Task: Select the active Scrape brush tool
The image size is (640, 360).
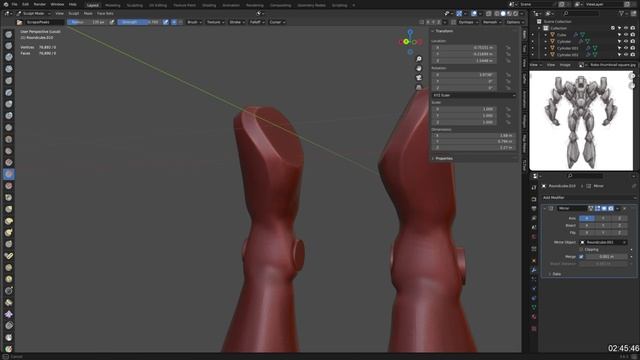Action: [9, 174]
